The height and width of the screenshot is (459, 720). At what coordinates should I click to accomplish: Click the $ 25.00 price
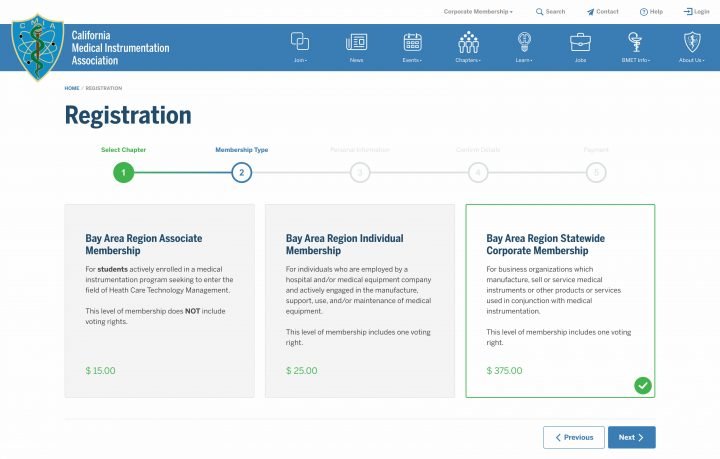[x=301, y=370]
